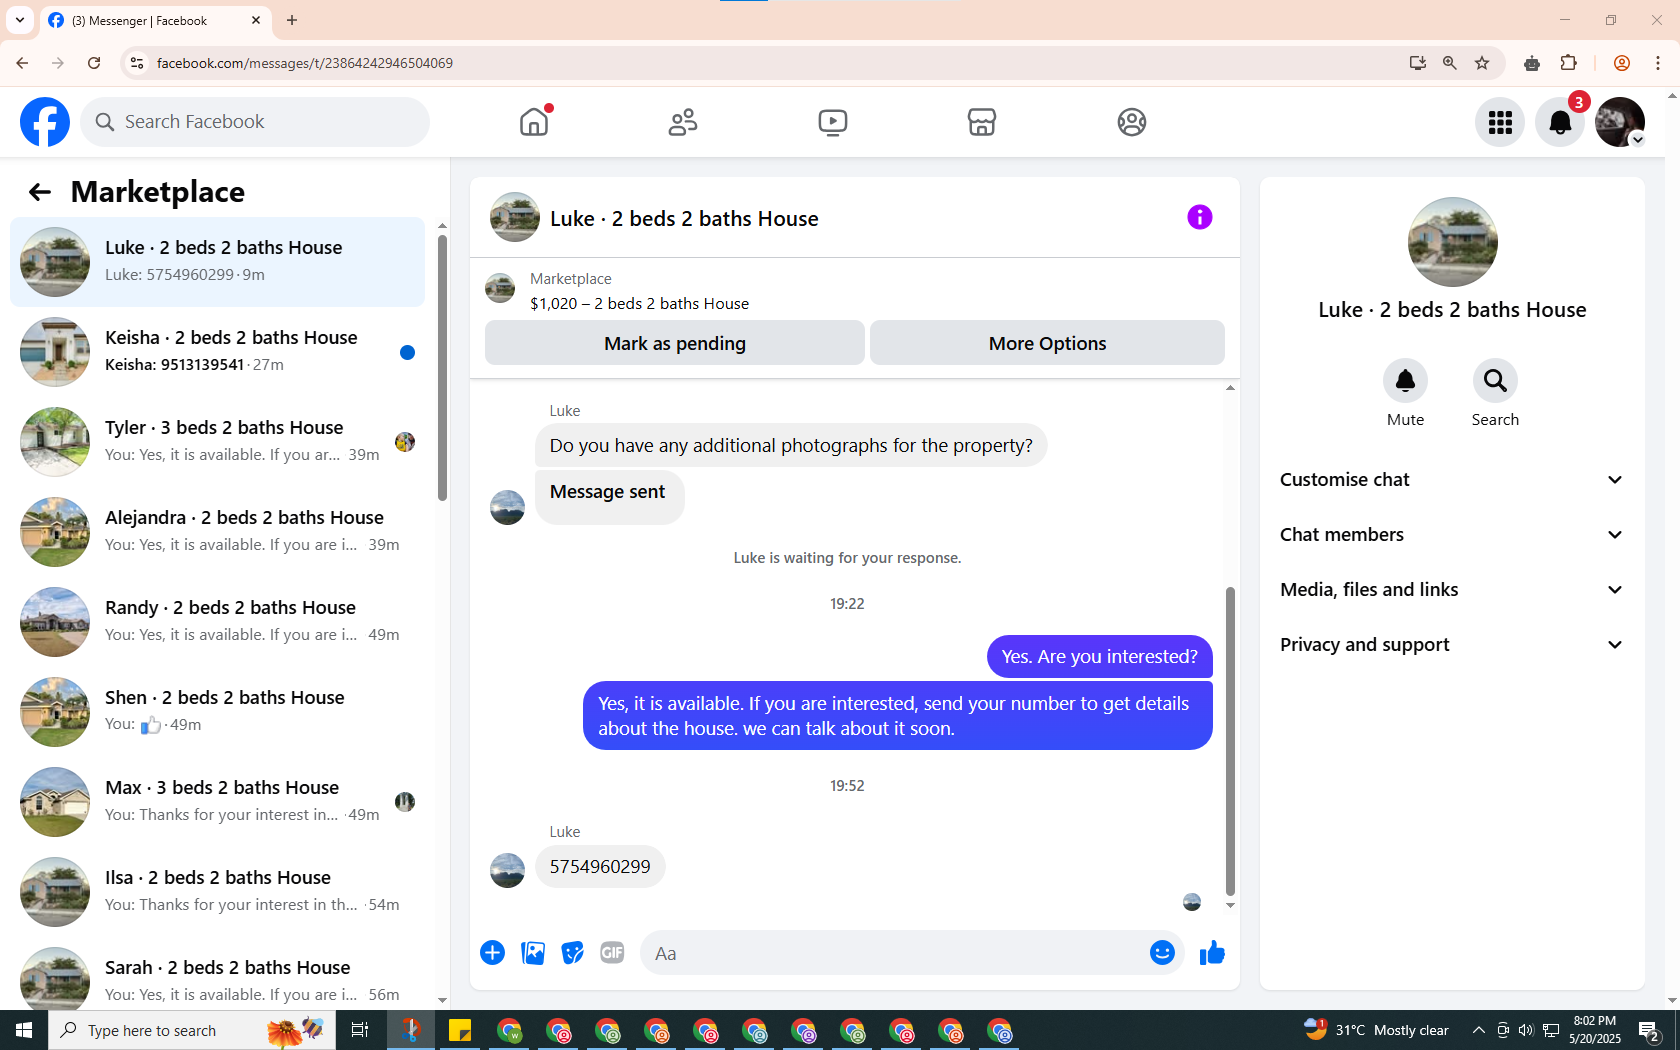Click chat header Luke 2 beds 2 baths House
1680x1050 pixels.
(684, 219)
